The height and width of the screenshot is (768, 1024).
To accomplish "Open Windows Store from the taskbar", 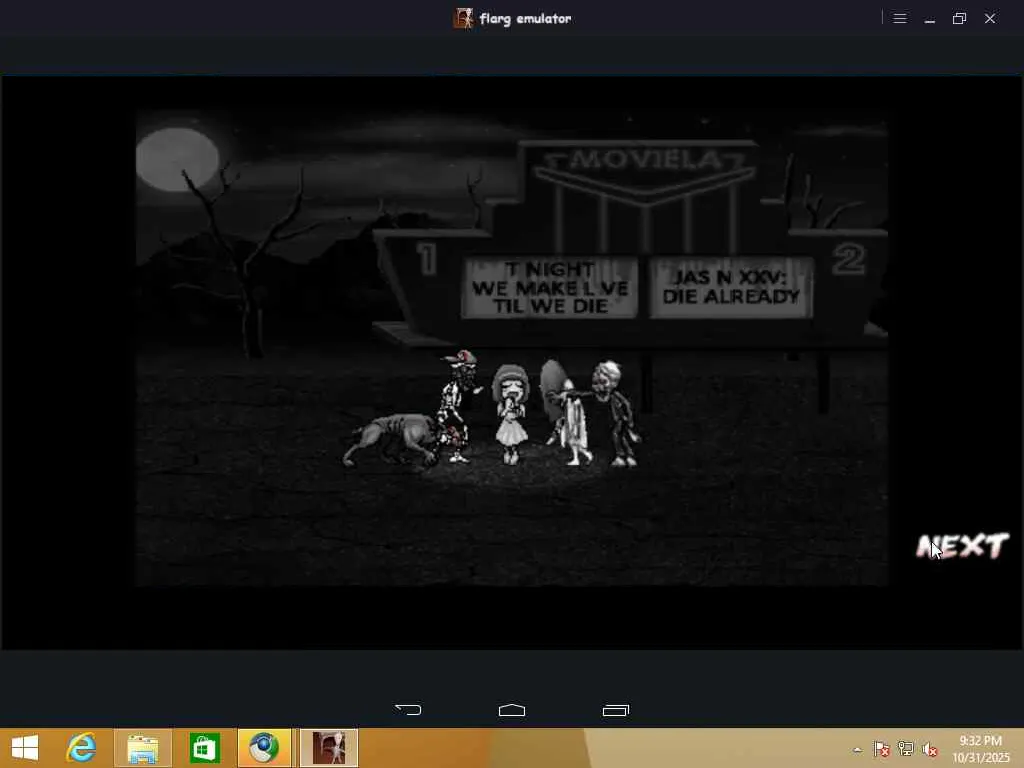I will [x=204, y=748].
